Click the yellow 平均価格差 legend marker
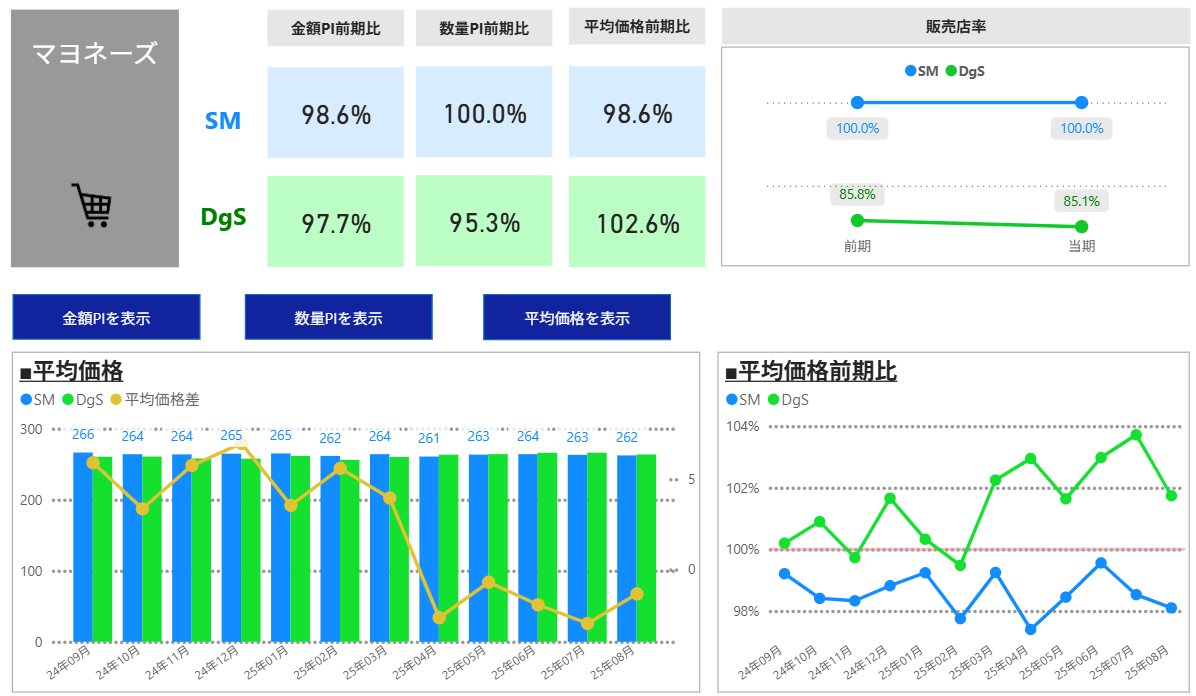The height and width of the screenshot is (696, 1196). 116,400
